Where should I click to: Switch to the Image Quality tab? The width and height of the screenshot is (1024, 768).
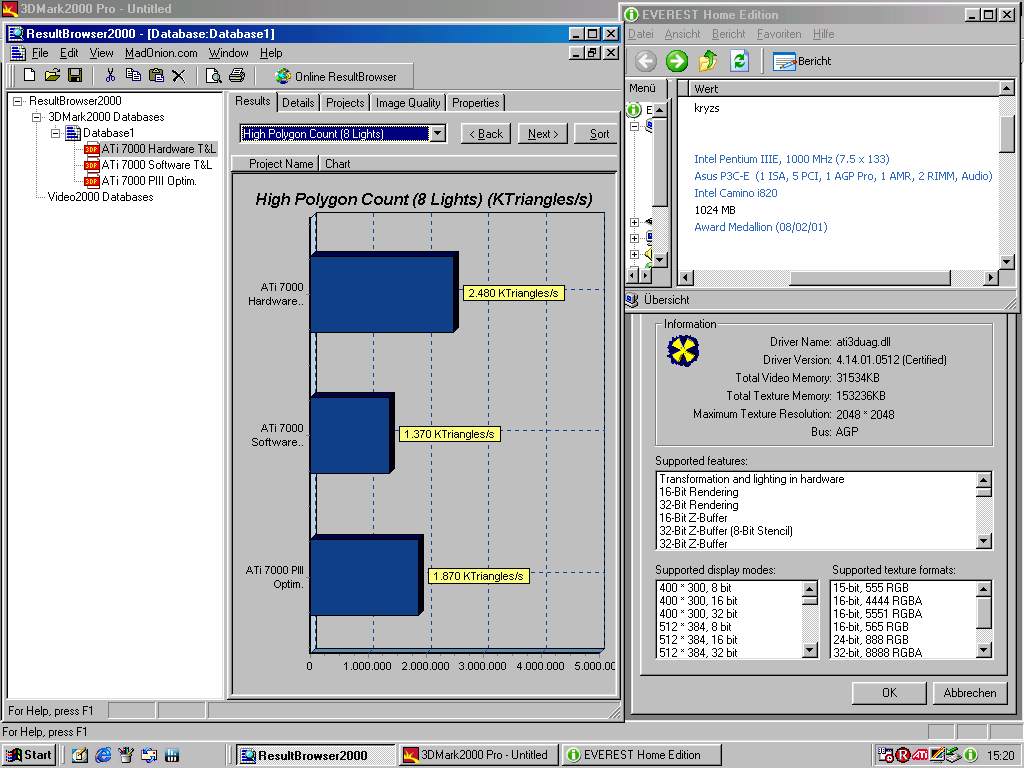408,103
